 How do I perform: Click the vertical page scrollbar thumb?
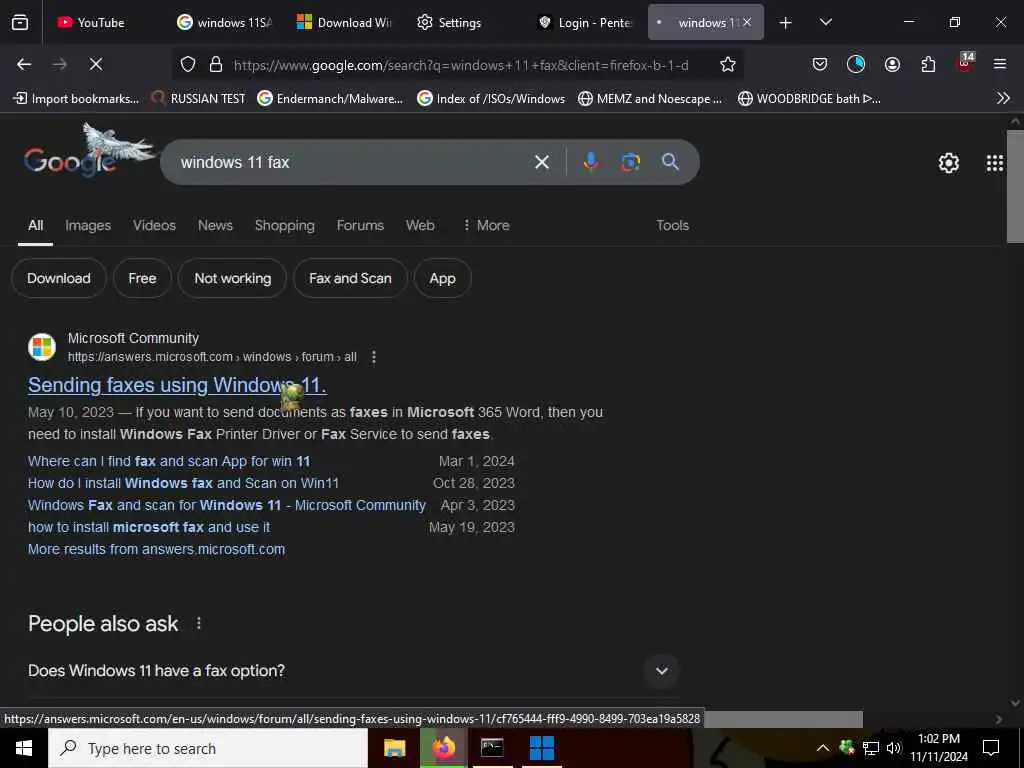1015,187
